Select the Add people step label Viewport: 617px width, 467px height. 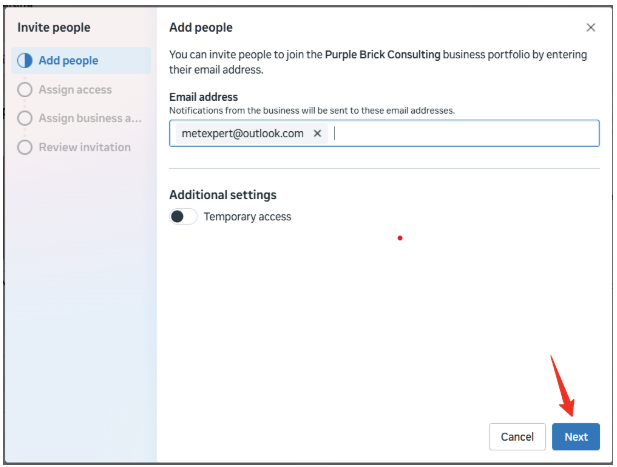pos(68,61)
